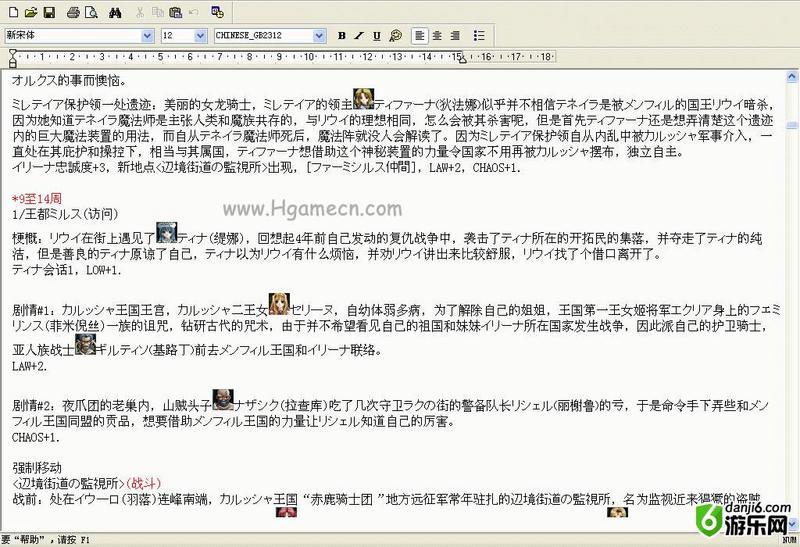Click the Find binoculars icon
Viewport: 800px width, 547px height.
tap(115, 13)
